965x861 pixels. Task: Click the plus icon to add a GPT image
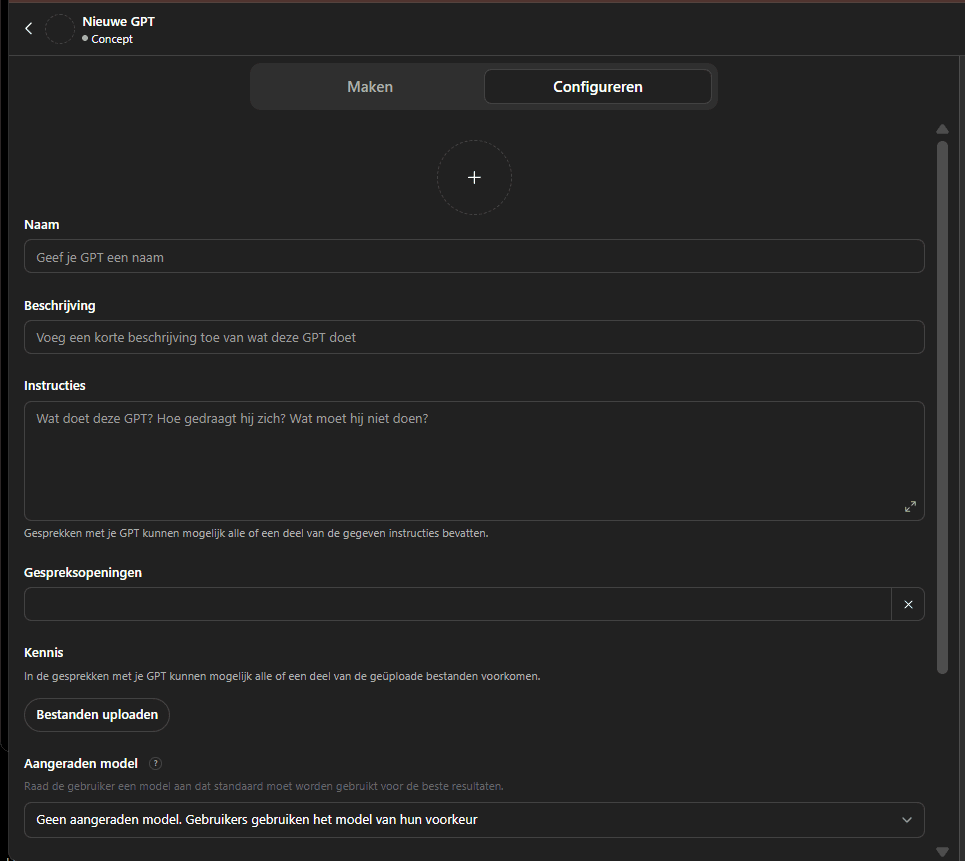(x=474, y=177)
